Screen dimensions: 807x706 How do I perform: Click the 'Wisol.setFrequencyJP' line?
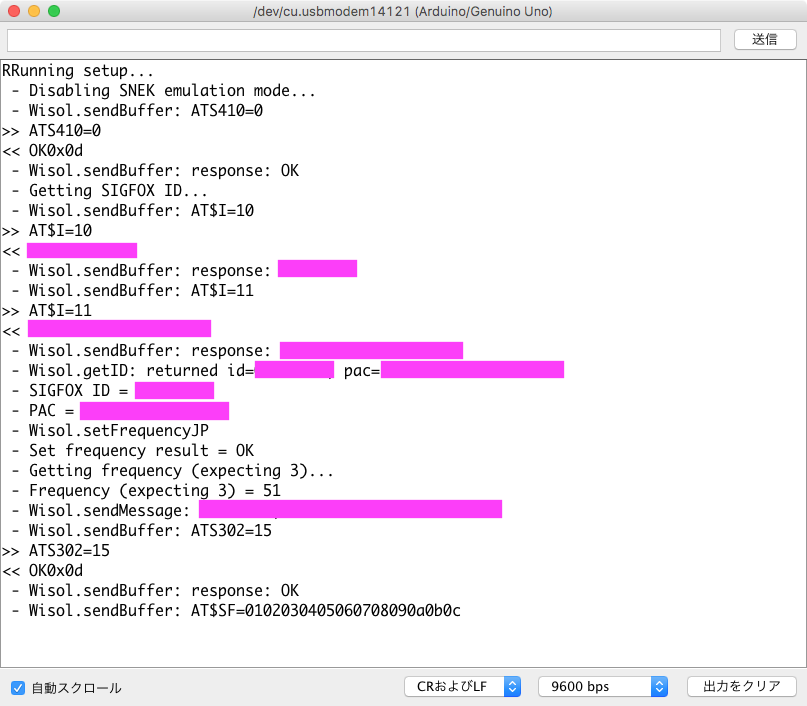[110, 431]
